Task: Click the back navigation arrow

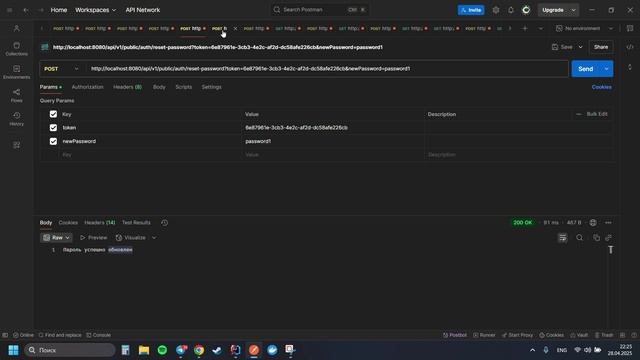Action: [26, 10]
